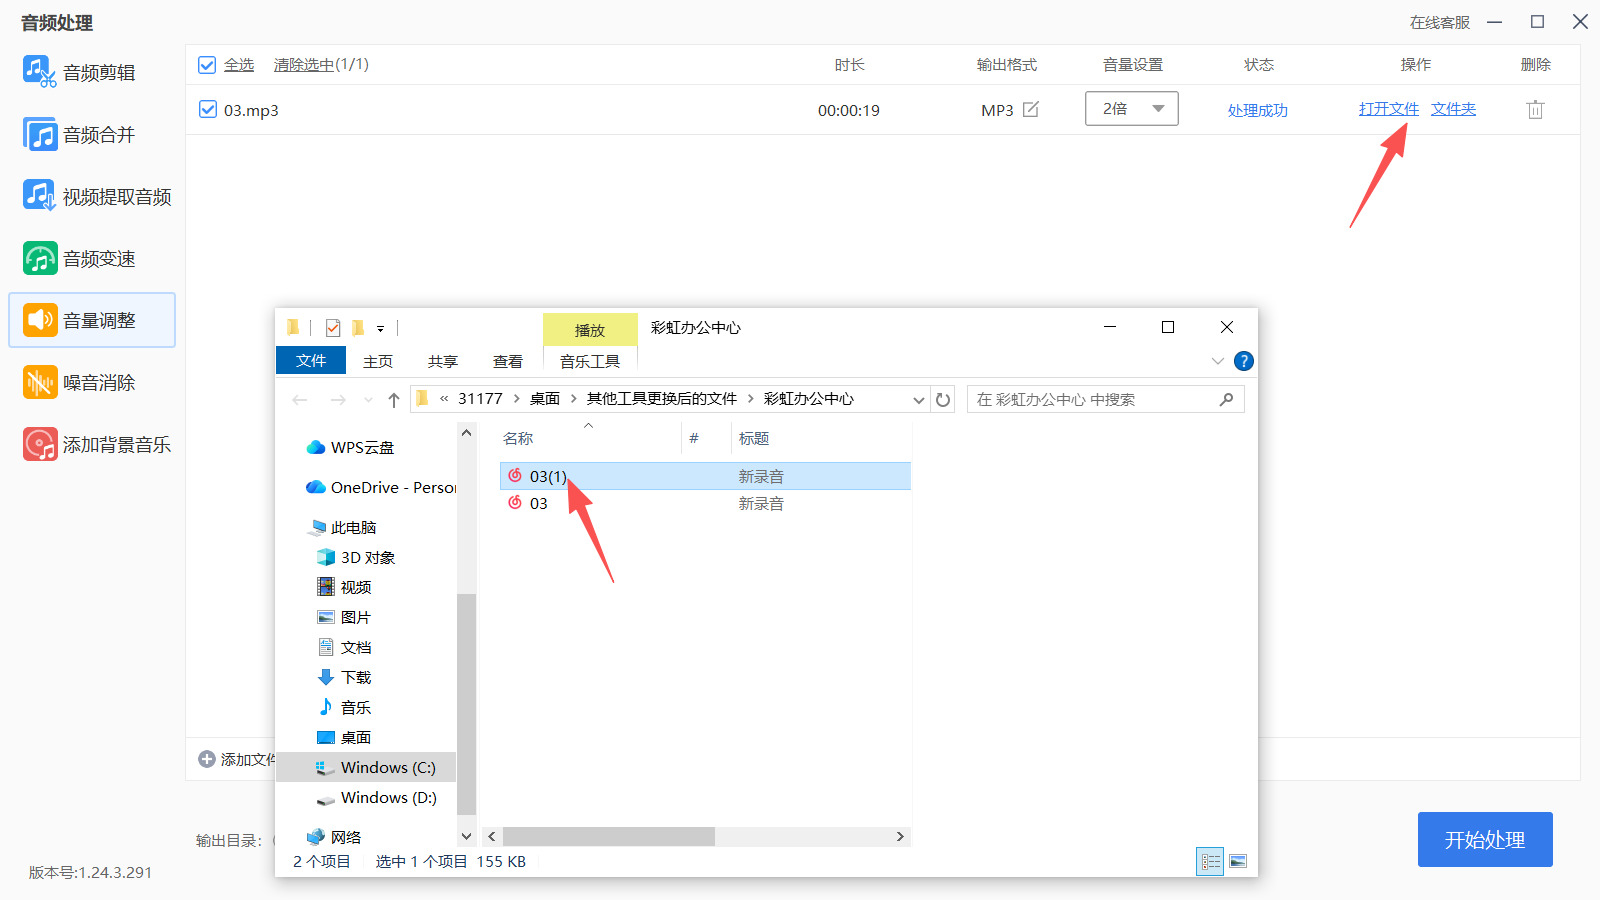Viewport: 1600px width, 900px height.
Task: Expand the address bar path dropdown
Action: tap(918, 399)
